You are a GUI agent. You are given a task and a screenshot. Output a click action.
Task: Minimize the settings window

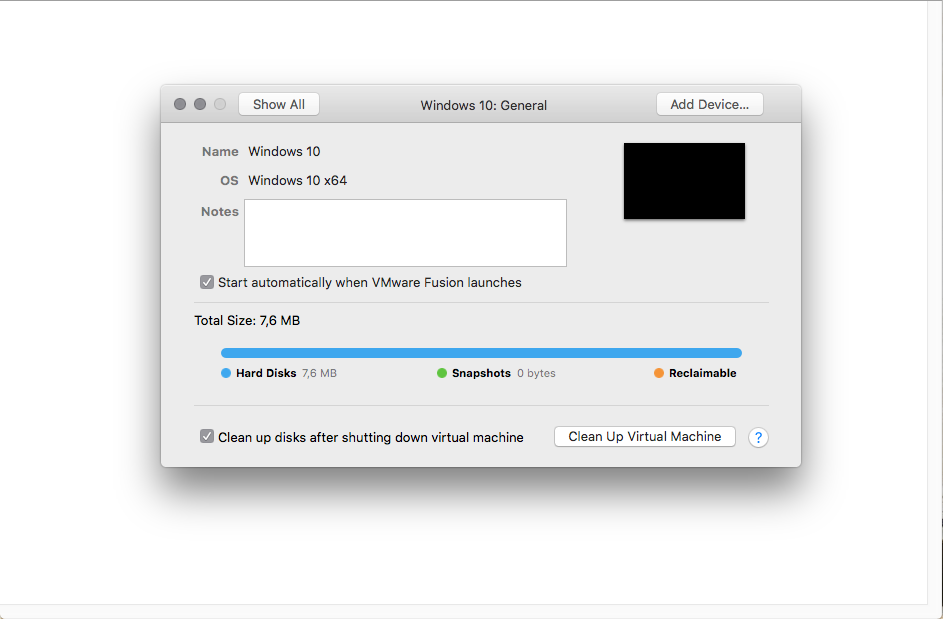[x=200, y=104]
